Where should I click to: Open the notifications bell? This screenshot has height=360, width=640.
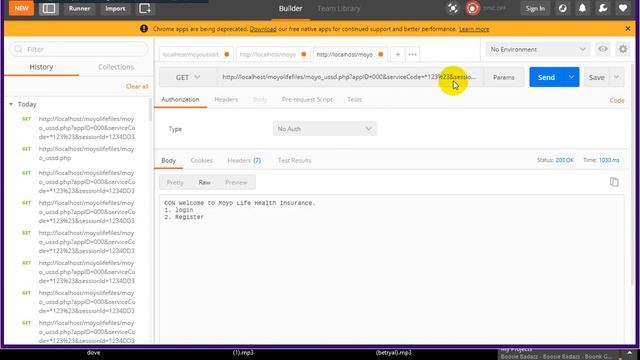[x=582, y=9]
